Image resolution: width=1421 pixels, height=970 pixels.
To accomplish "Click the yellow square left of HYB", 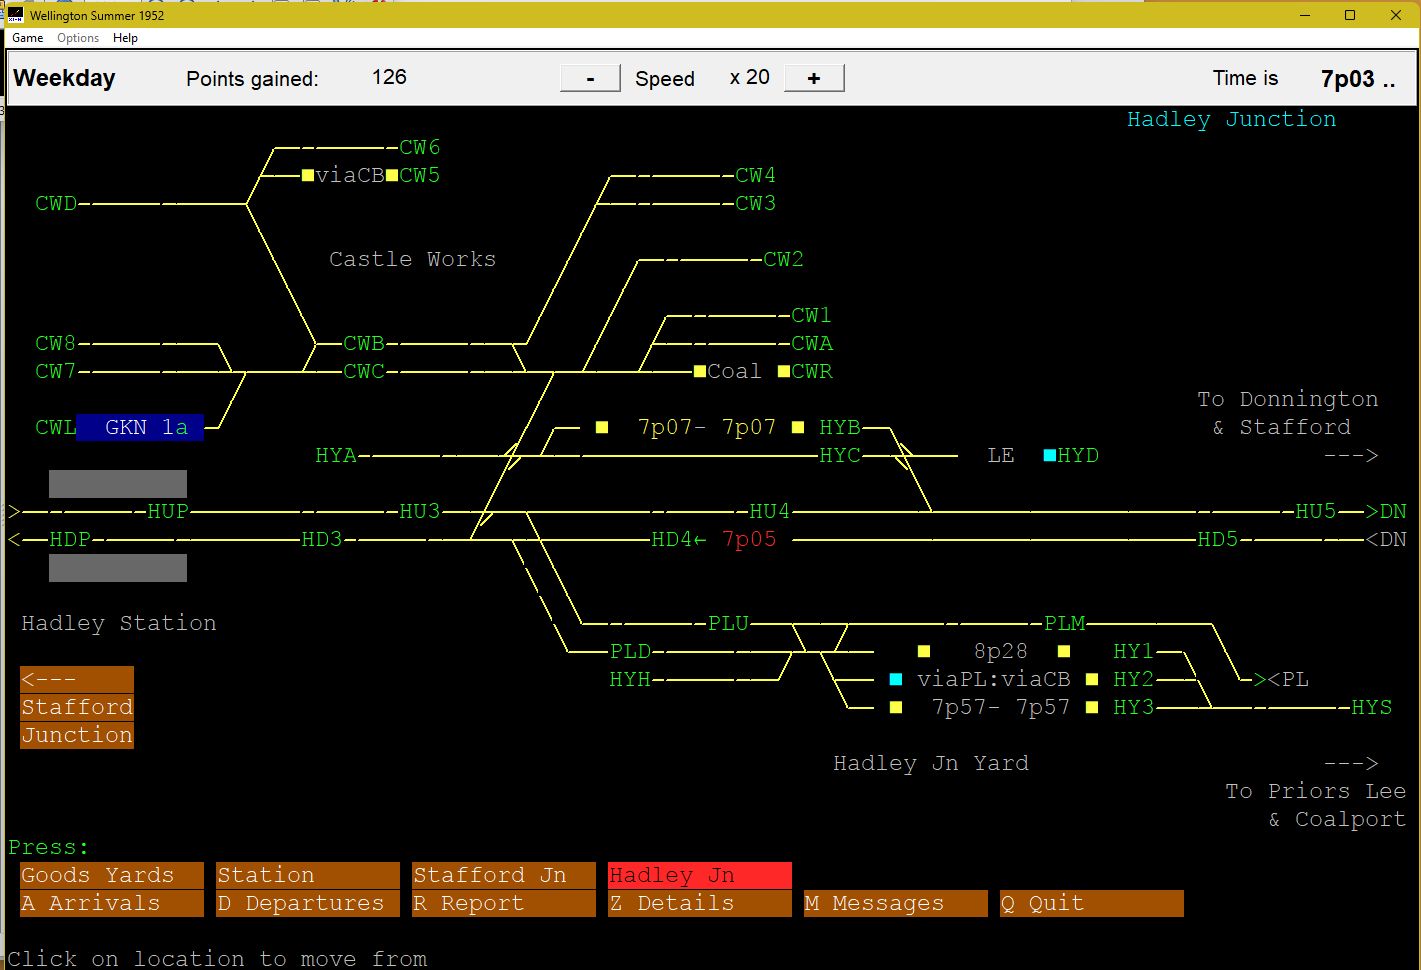I will [x=798, y=427].
